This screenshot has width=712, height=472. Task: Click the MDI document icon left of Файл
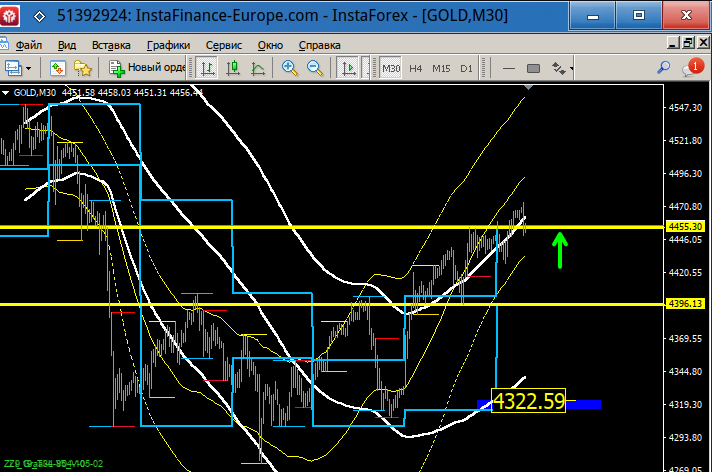point(4,44)
